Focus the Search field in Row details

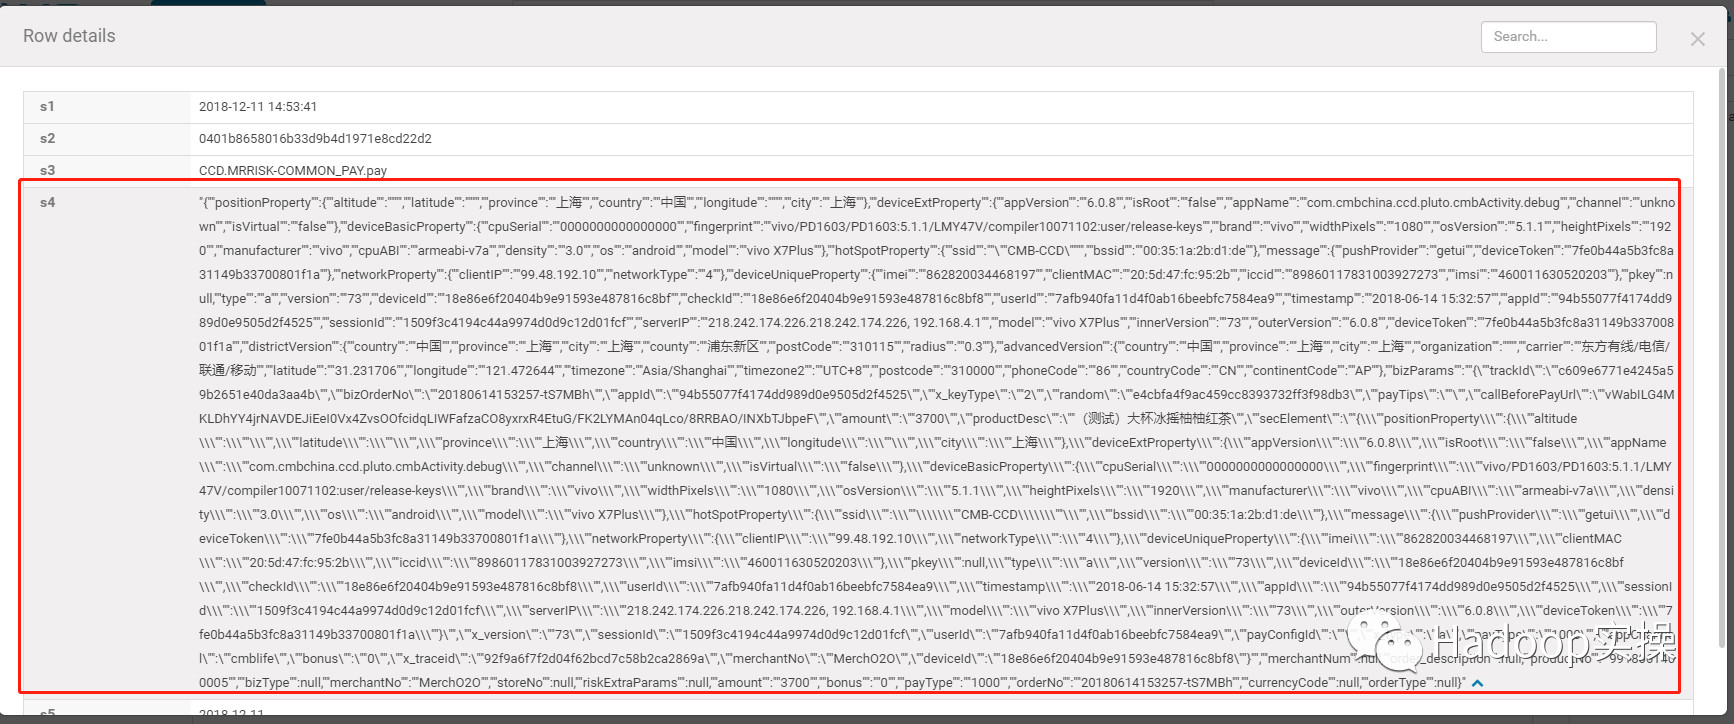coord(1568,37)
